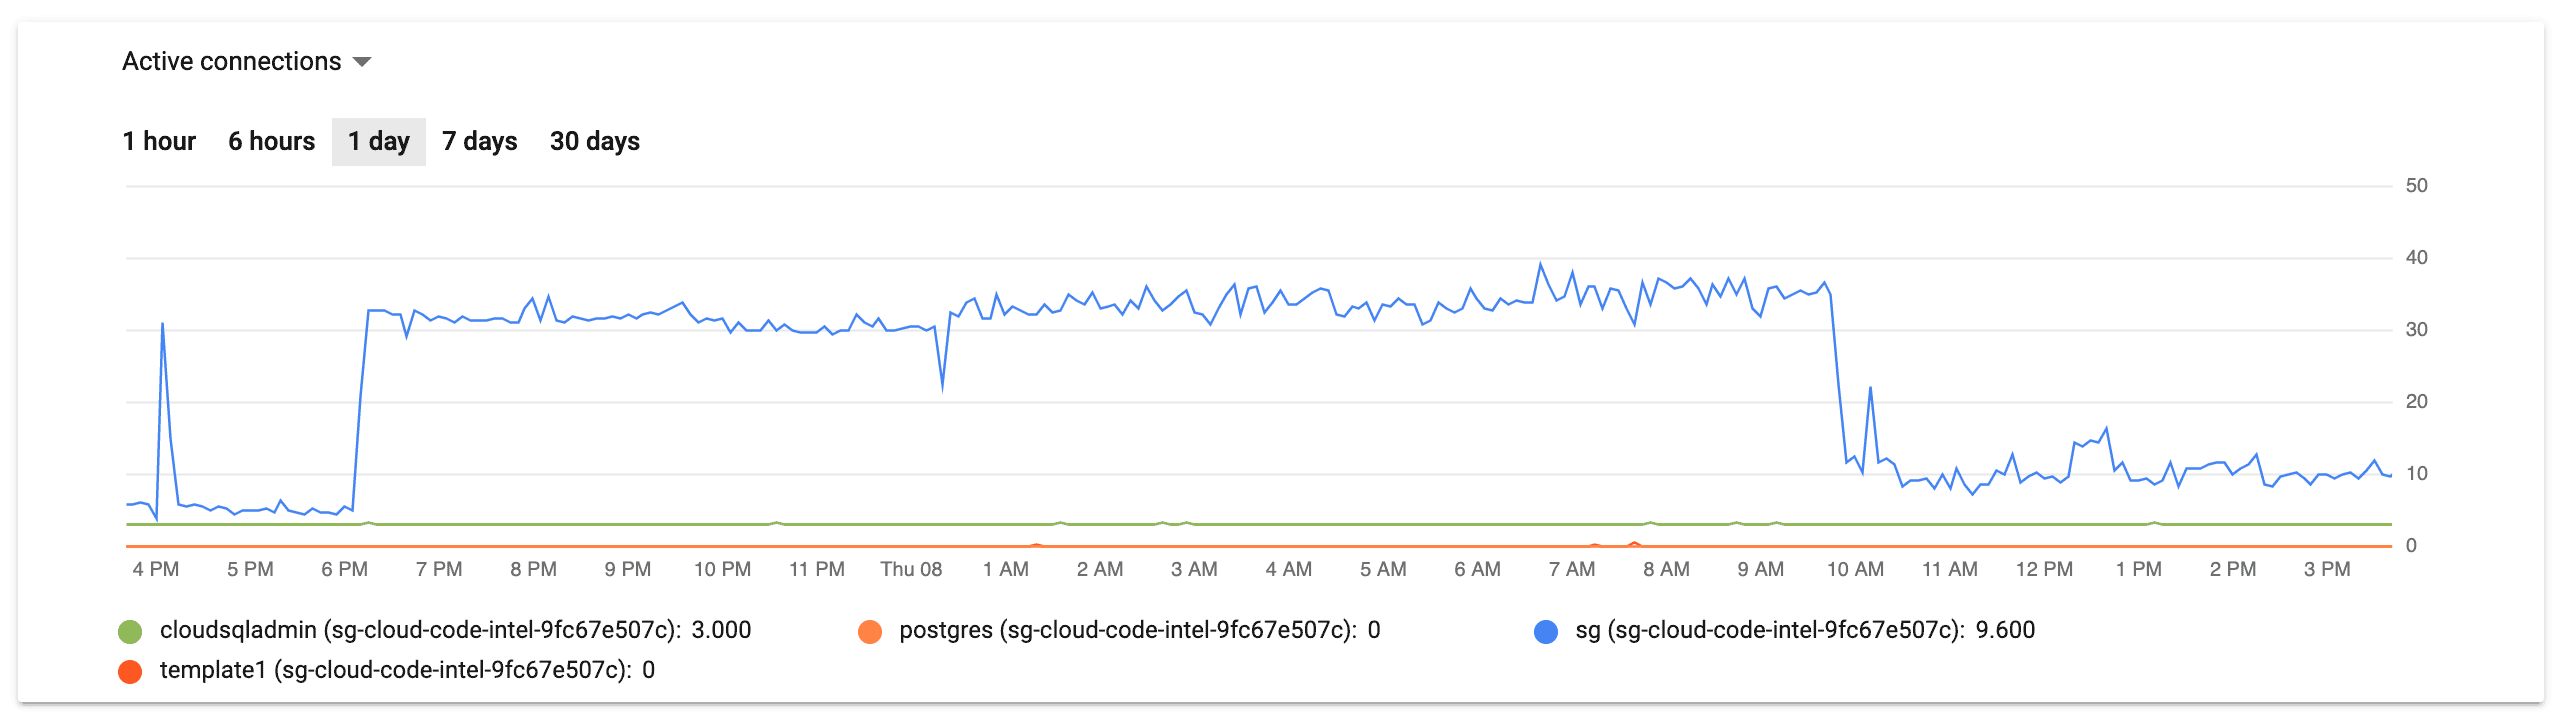2562x724 pixels.
Task: Click the green cloudsqladmin legend dot
Action: 130,631
